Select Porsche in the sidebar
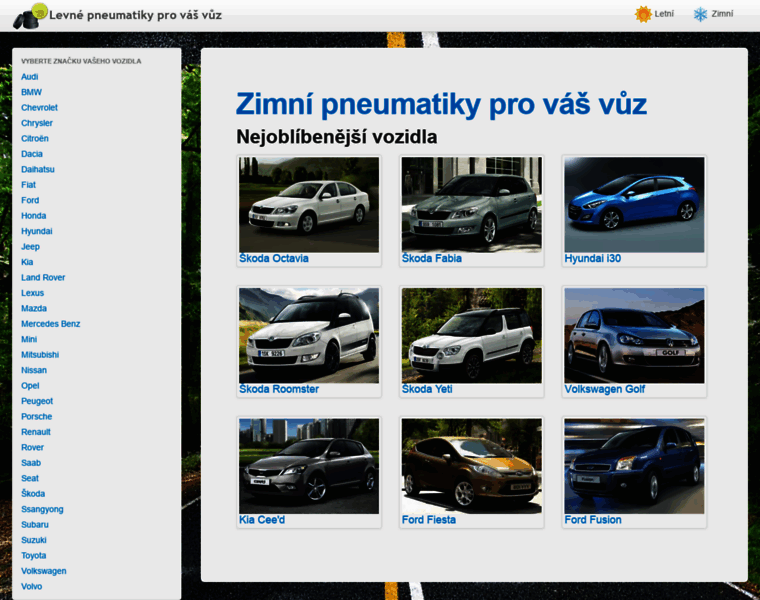760x600 pixels. [37, 417]
